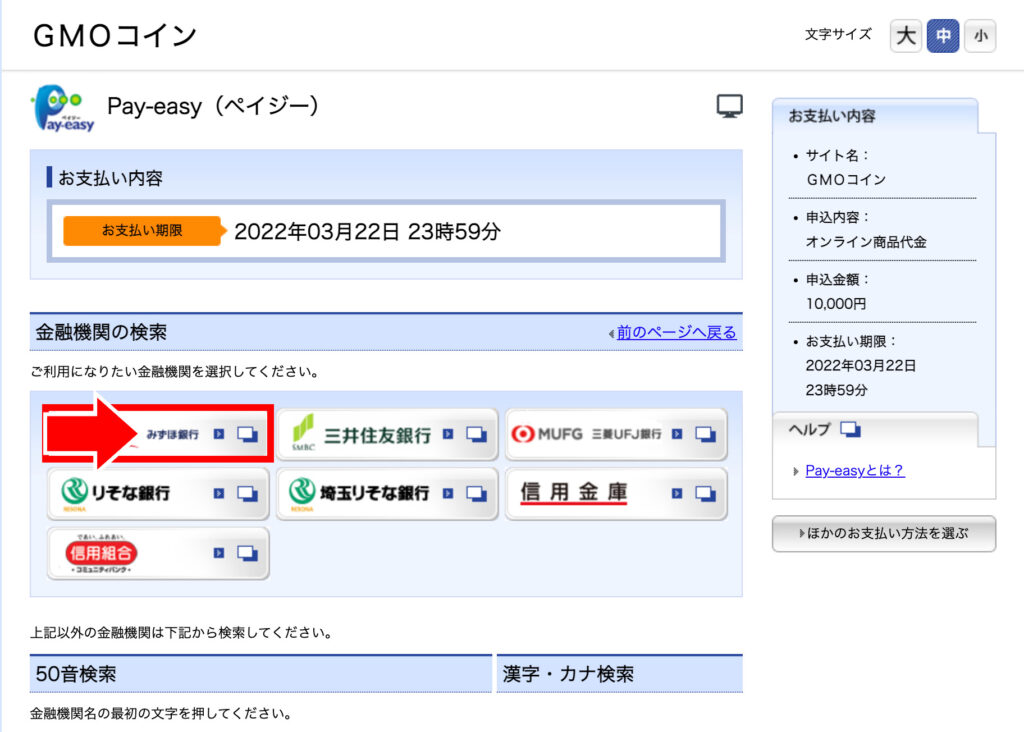
Task: Click the お支払い期限 orange label
Action: 142,231
